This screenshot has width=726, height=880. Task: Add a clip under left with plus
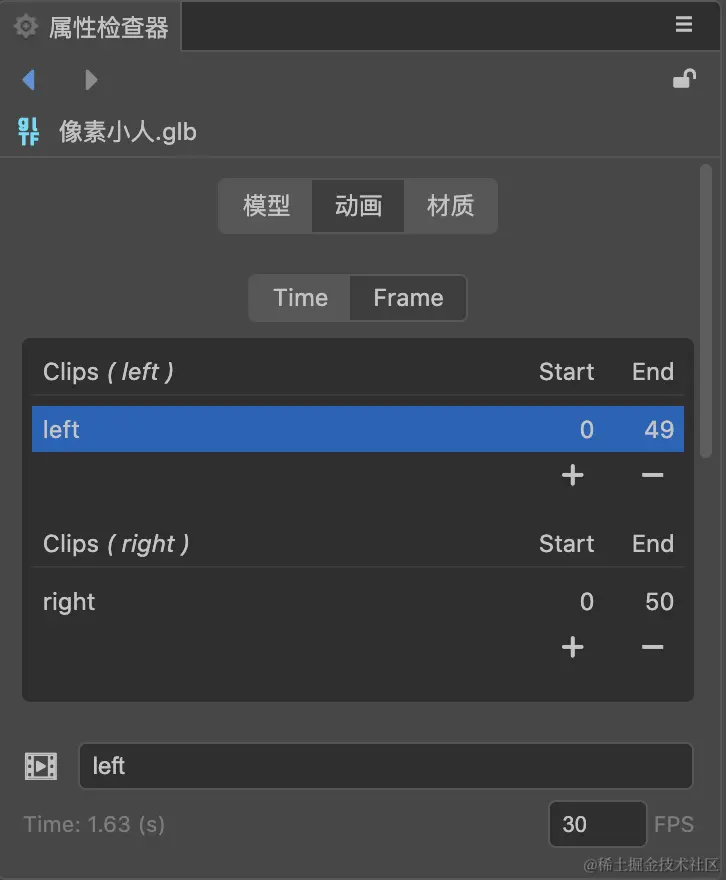(x=572, y=475)
